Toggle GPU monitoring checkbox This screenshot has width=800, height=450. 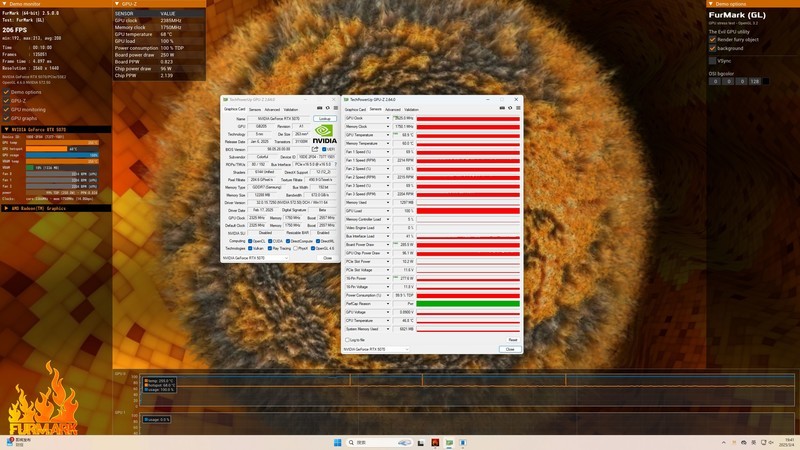6,109
